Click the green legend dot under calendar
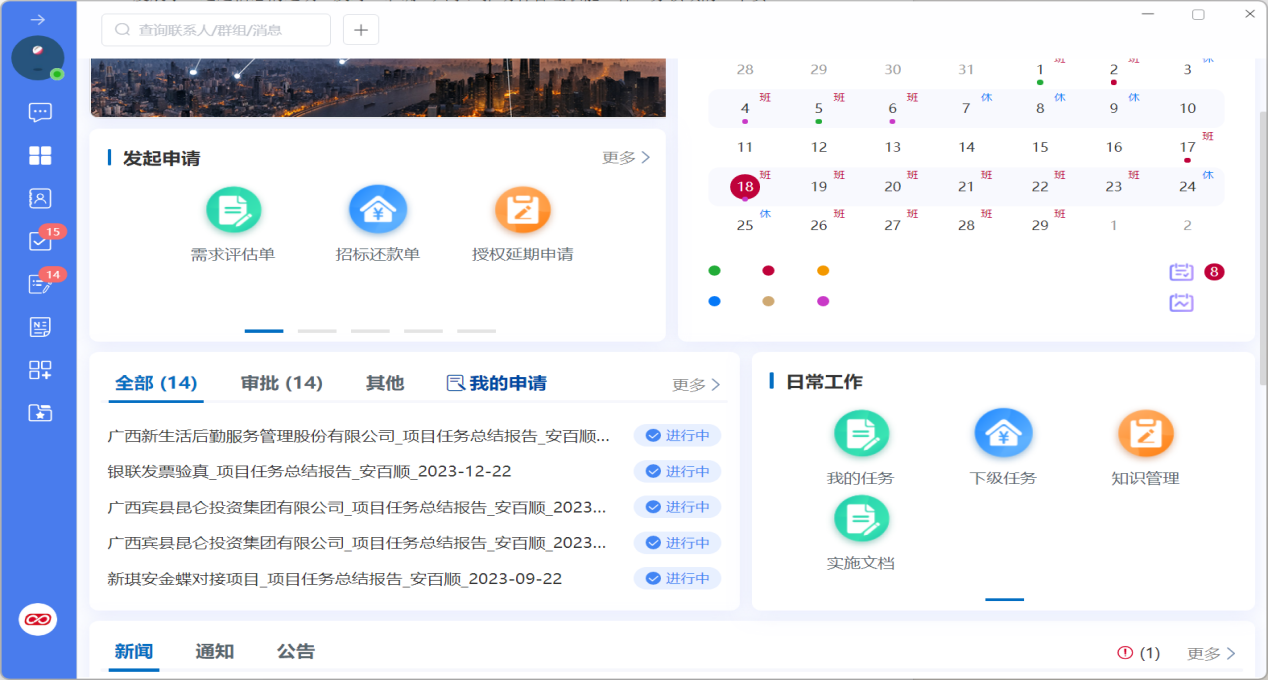1268x680 pixels. click(x=714, y=271)
